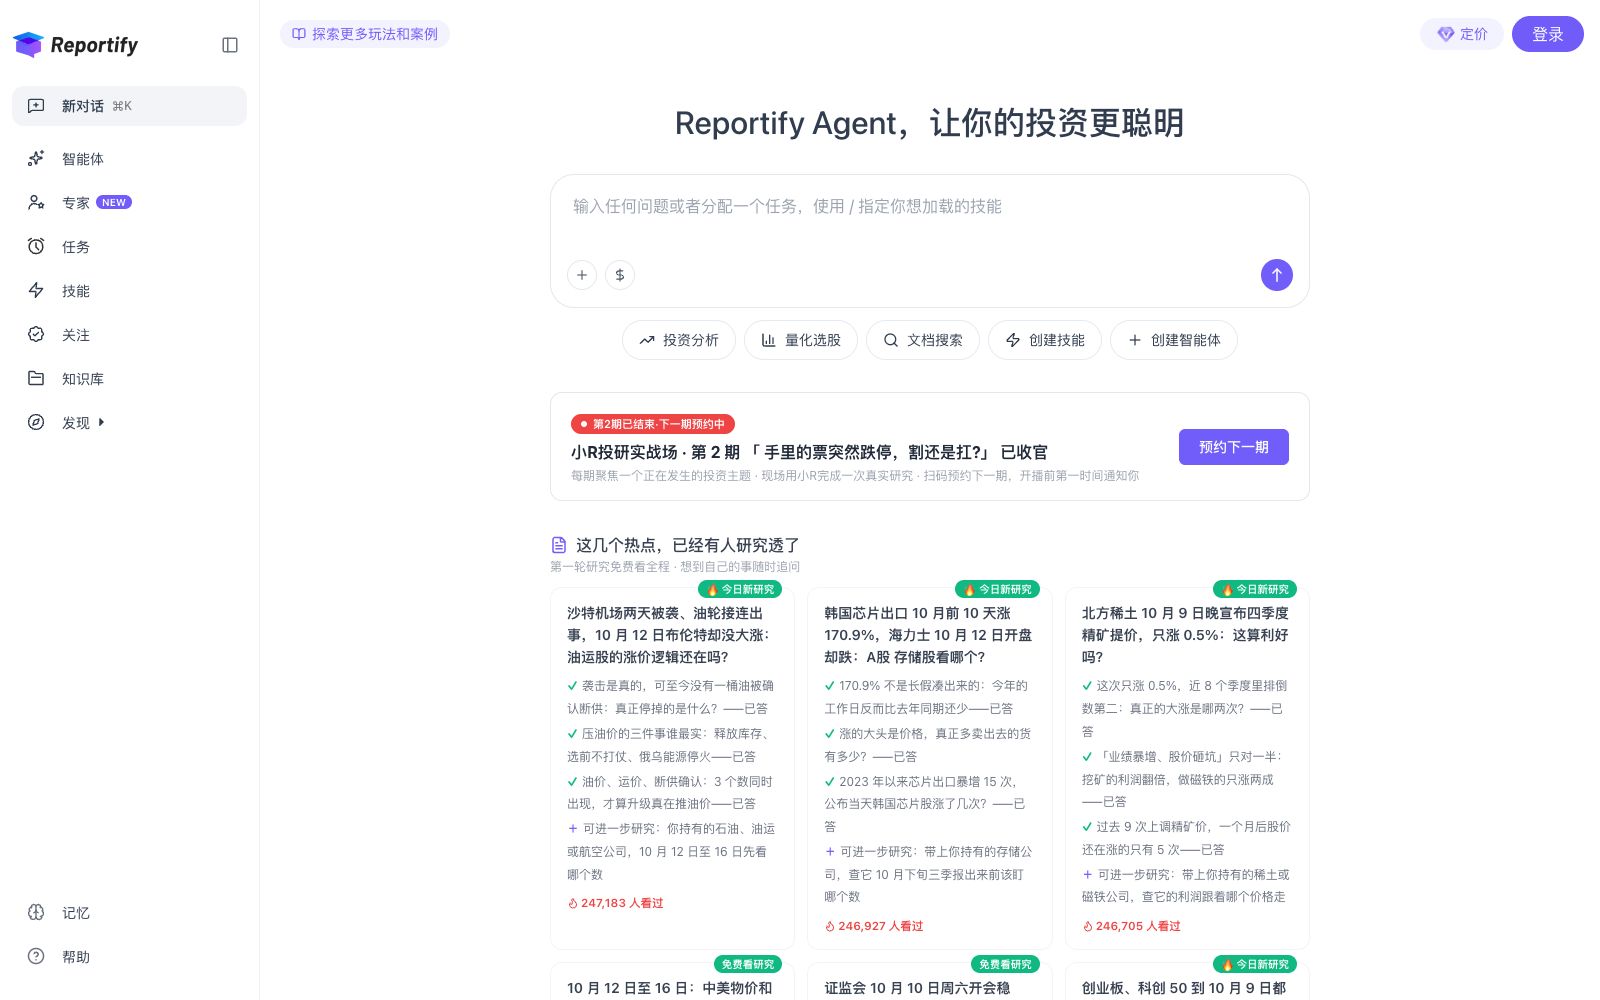Open the 韩国芯片出口 research card

(930, 768)
